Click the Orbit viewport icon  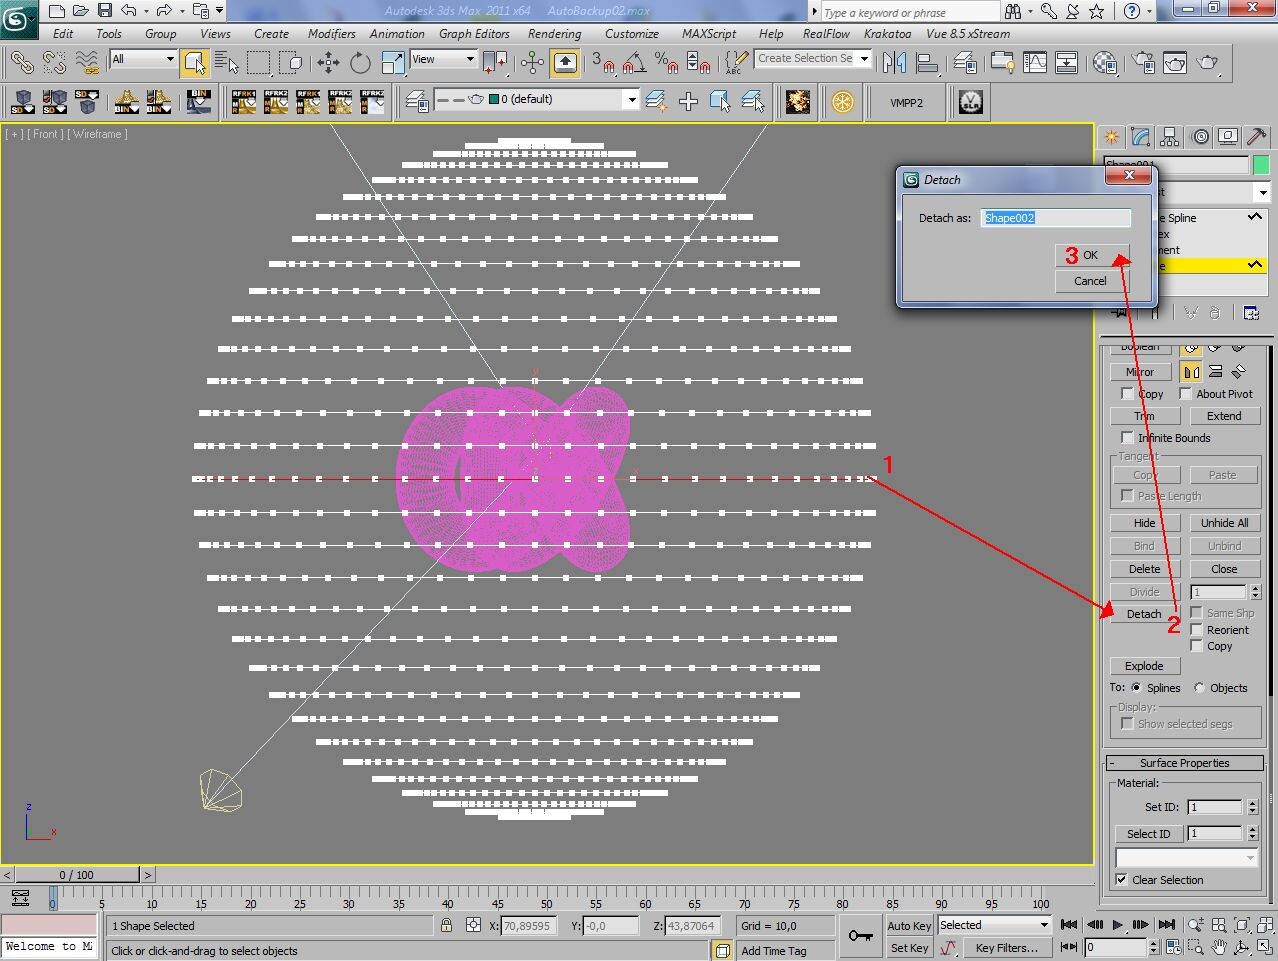click(1242, 947)
